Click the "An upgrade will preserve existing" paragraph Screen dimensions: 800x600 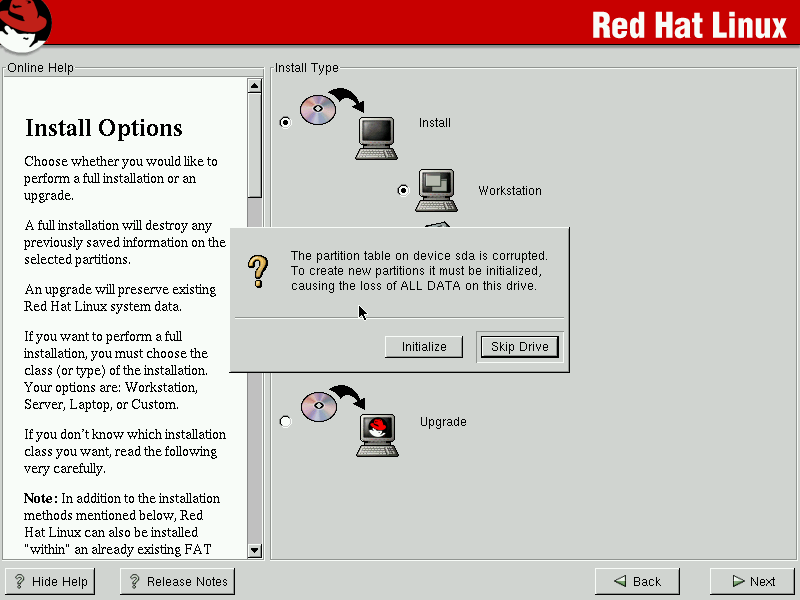tap(120, 298)
